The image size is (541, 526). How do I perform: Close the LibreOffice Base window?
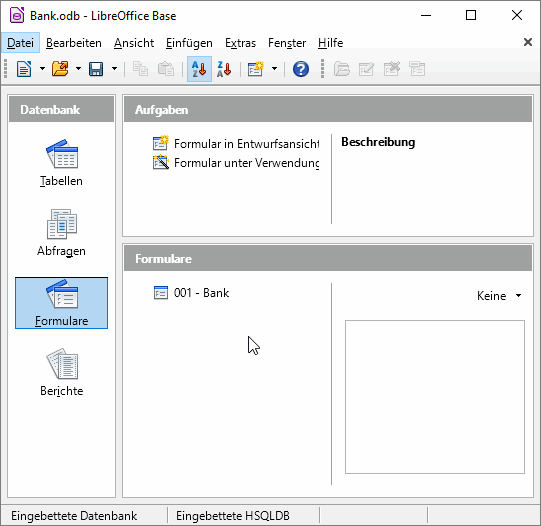coord(517,16)
